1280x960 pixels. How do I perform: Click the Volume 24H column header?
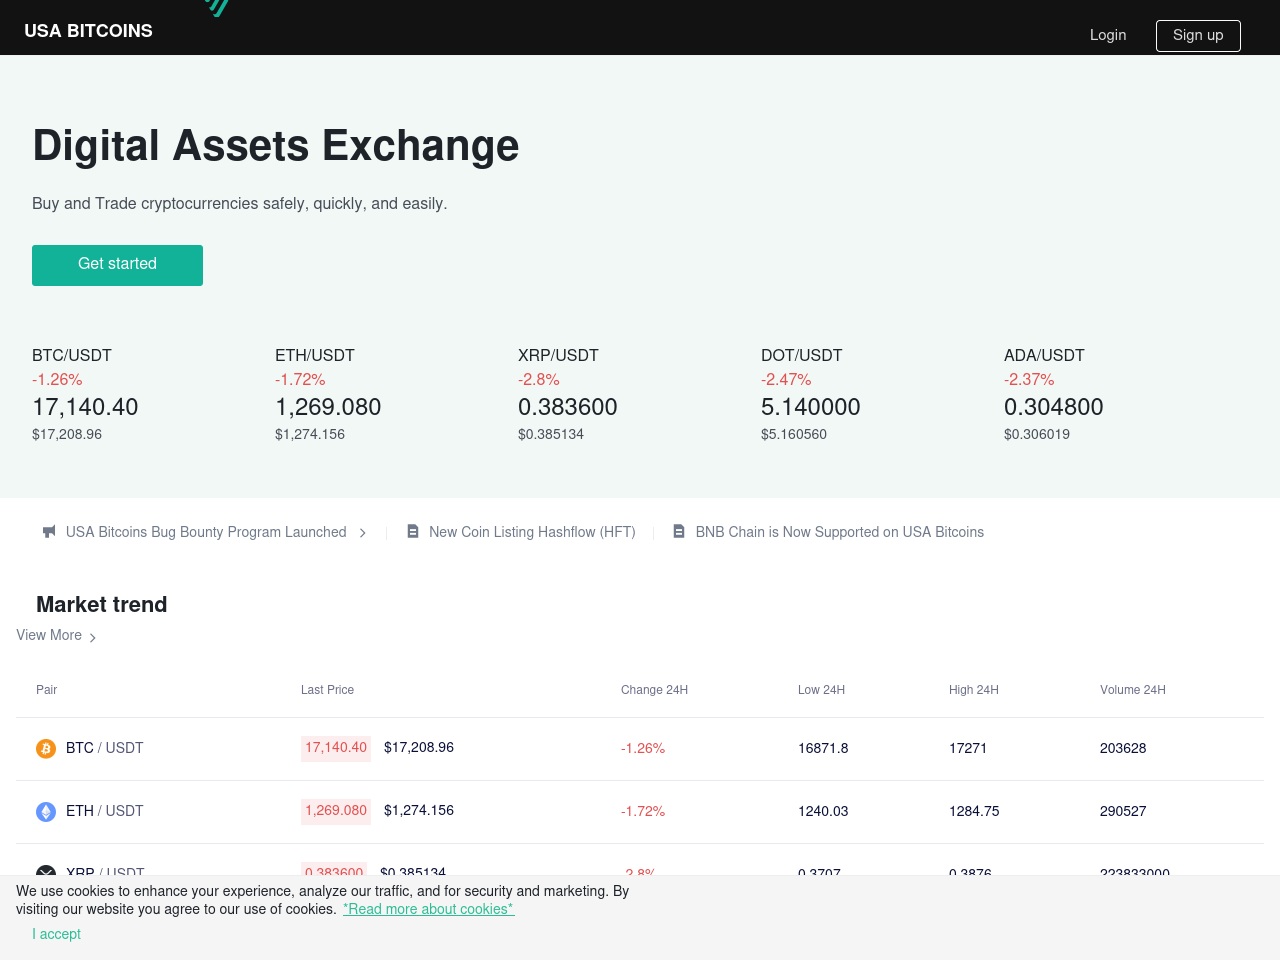tap(1133, 690)
